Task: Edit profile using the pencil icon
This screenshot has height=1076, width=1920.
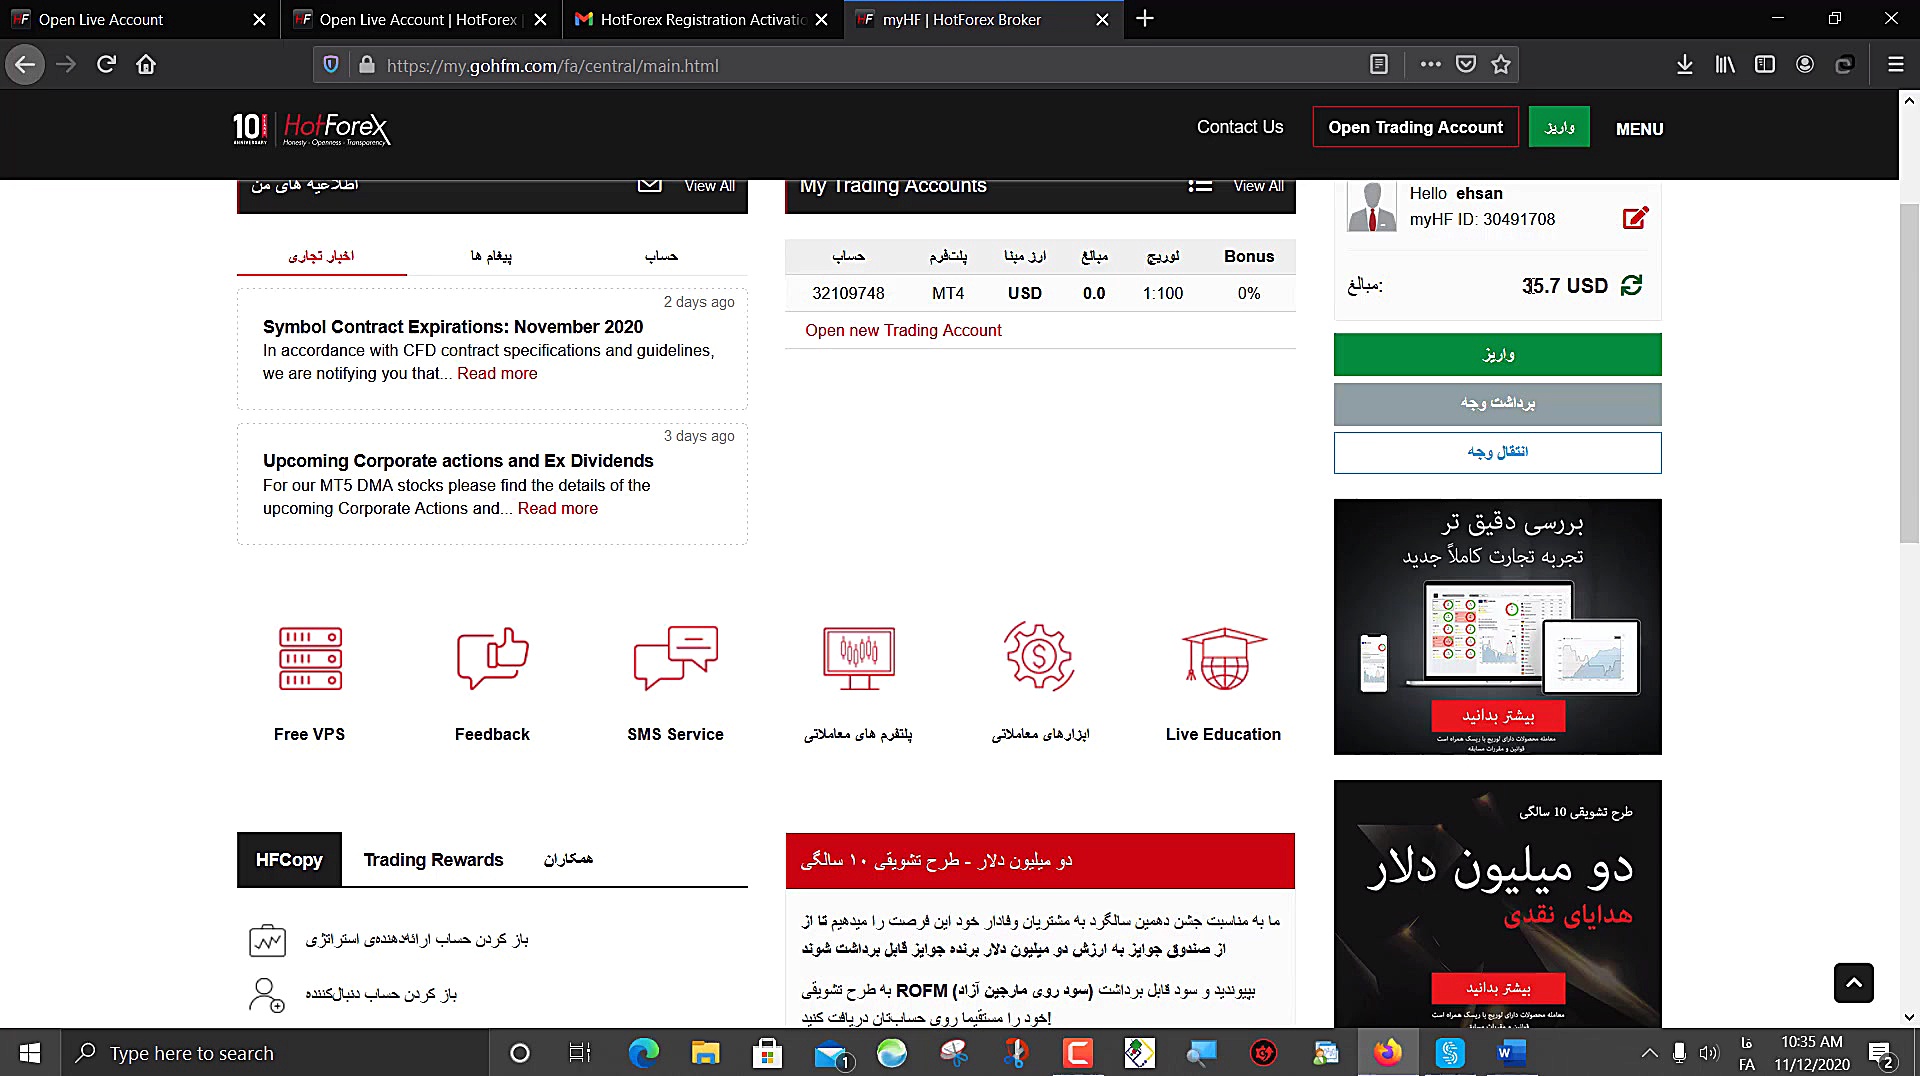Action: coord(1634,218)
